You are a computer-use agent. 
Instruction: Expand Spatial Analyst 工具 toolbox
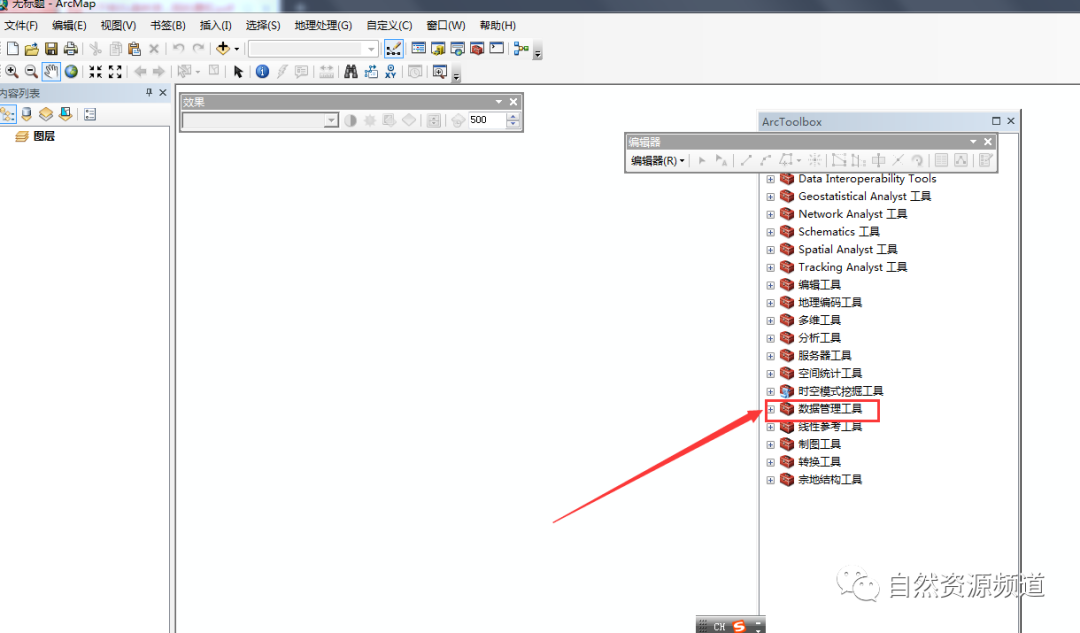771,250
